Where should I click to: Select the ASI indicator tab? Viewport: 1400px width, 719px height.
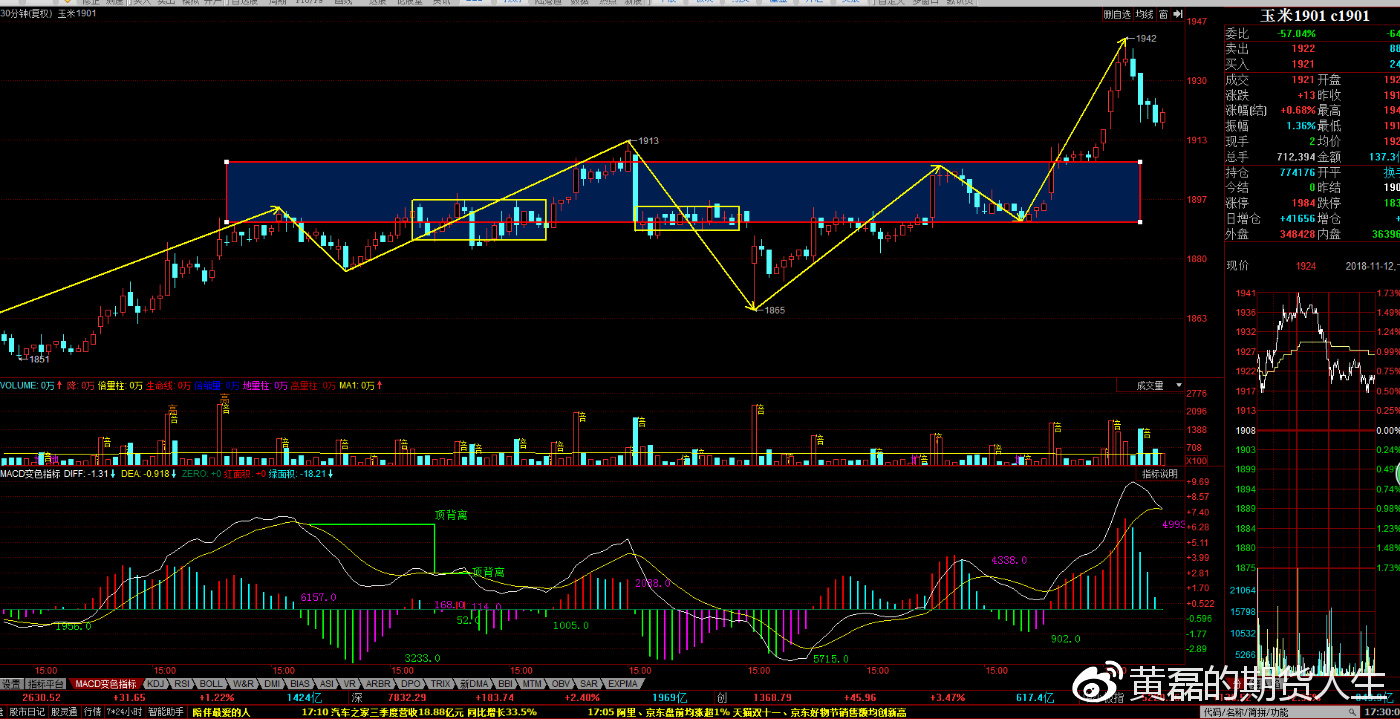point(327,684)
